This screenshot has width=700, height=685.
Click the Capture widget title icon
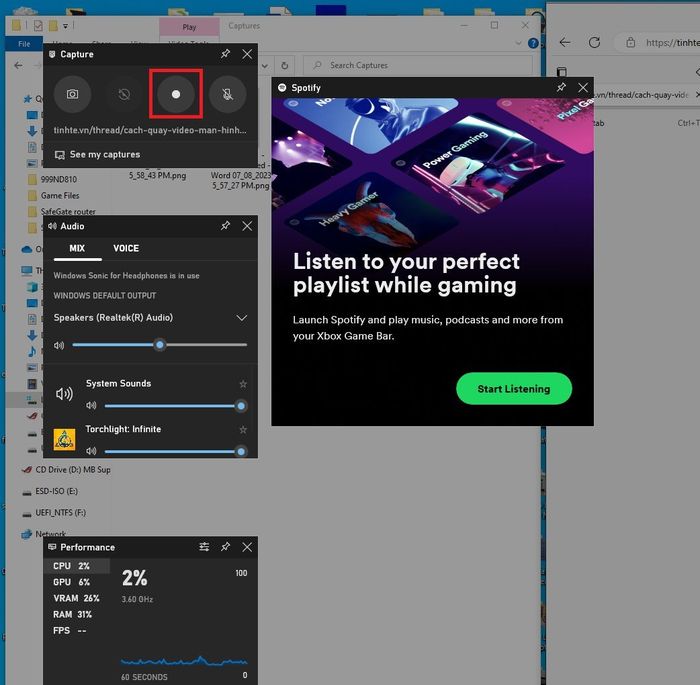52,54
